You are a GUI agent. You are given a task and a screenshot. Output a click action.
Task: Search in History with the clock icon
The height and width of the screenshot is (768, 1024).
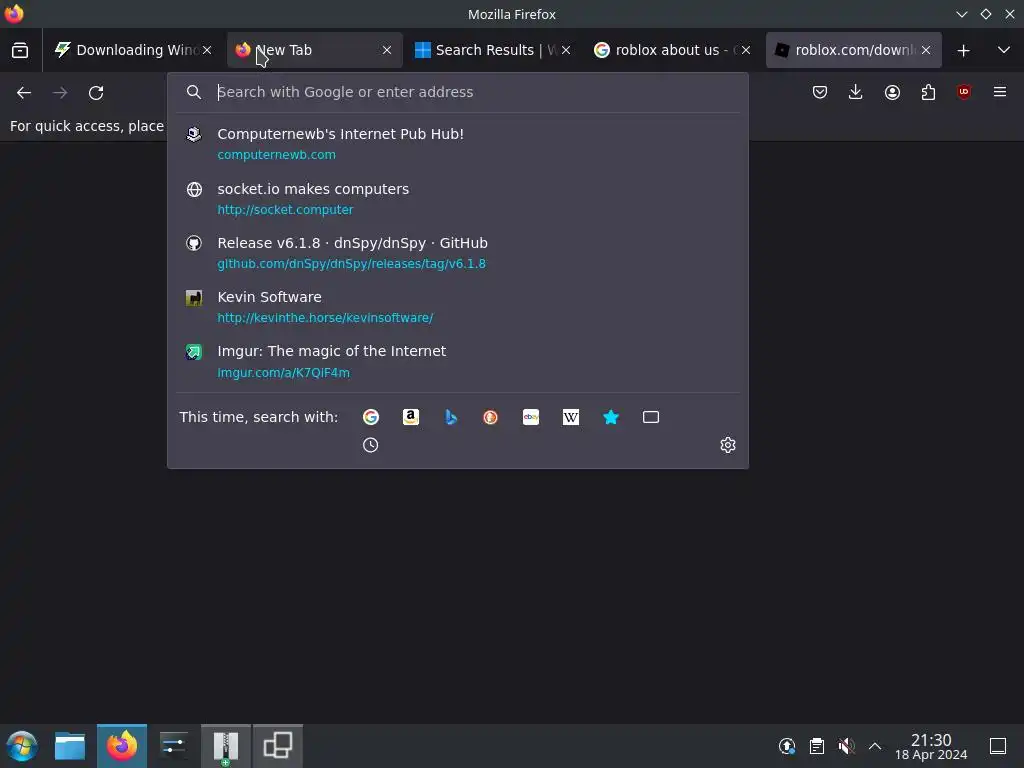tap(370, 445)
